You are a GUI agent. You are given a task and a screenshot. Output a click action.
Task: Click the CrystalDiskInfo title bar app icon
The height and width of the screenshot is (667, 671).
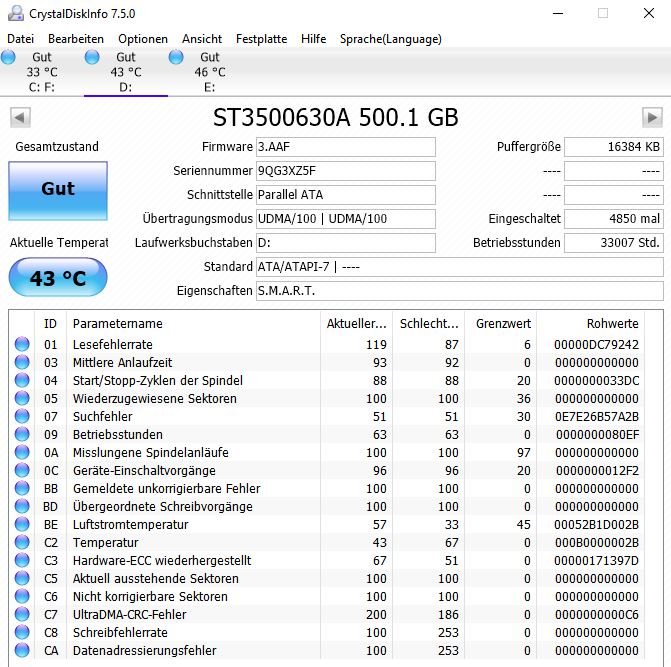(16, 13)
